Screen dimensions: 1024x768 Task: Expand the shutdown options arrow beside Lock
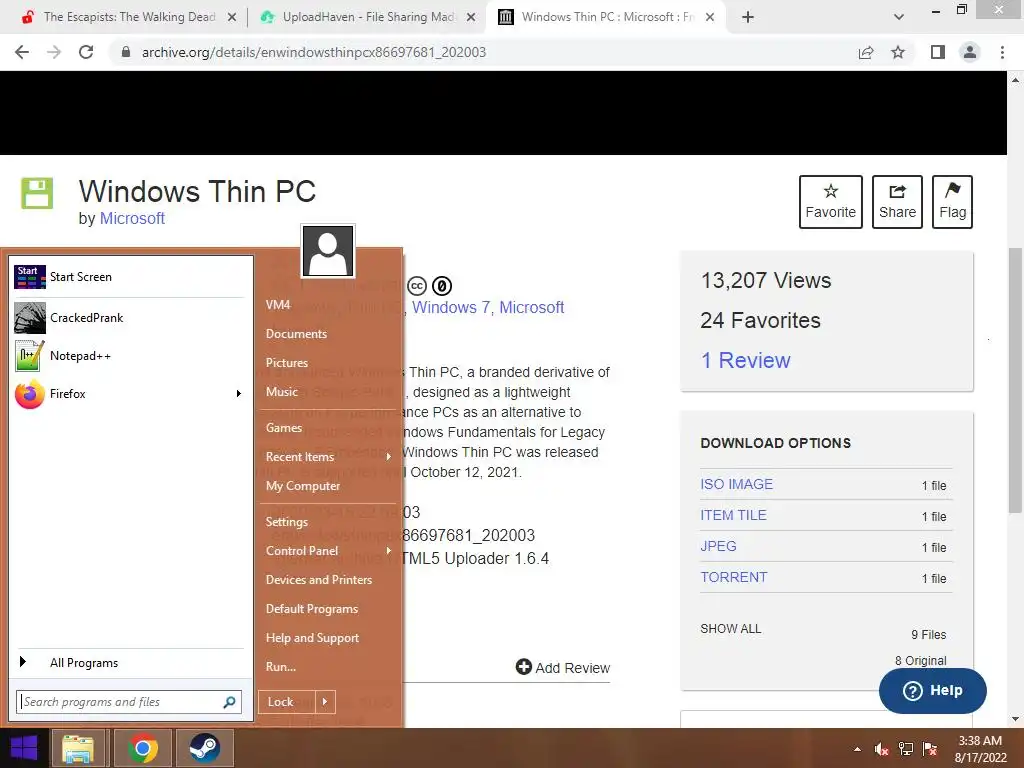coord(325,702)
